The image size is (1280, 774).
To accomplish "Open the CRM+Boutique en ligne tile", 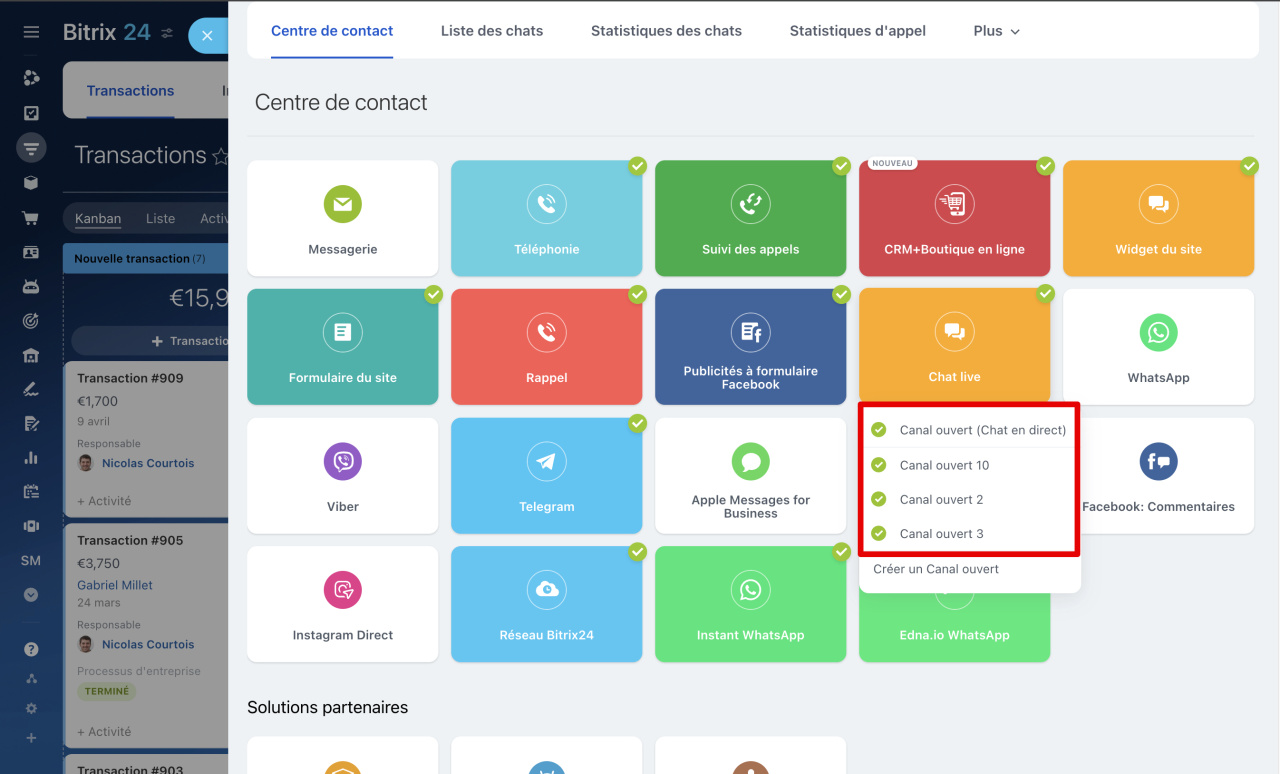I will [955, 218].
